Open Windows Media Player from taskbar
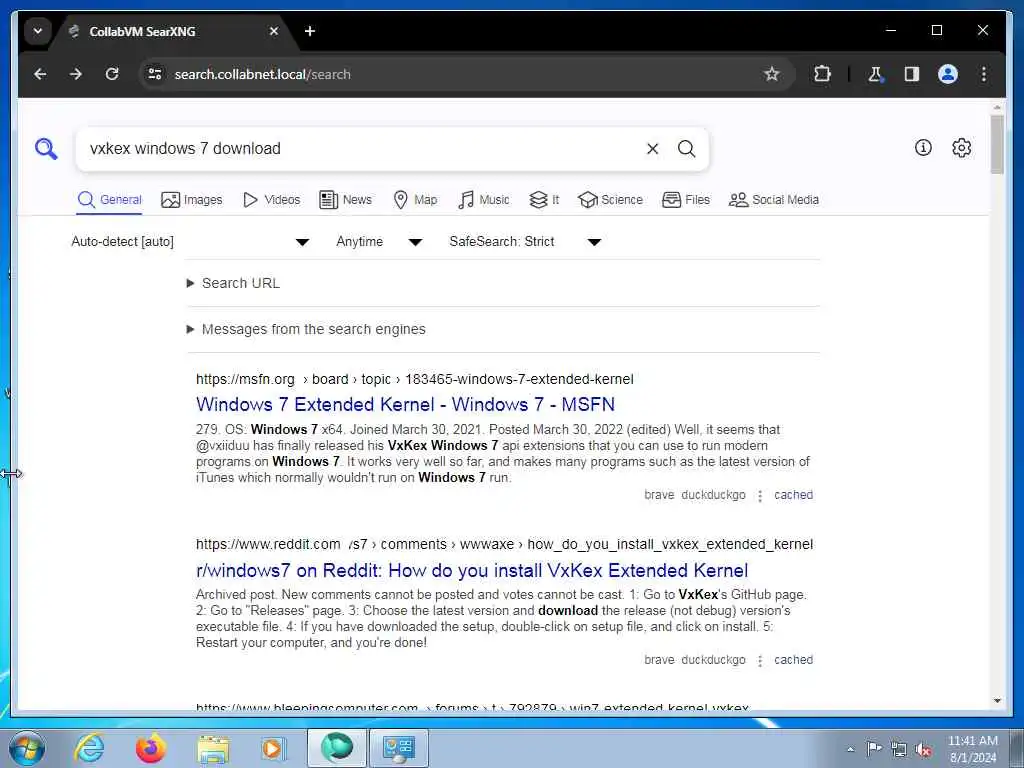This screenshot has height=768, width=1024. point(273,748)
